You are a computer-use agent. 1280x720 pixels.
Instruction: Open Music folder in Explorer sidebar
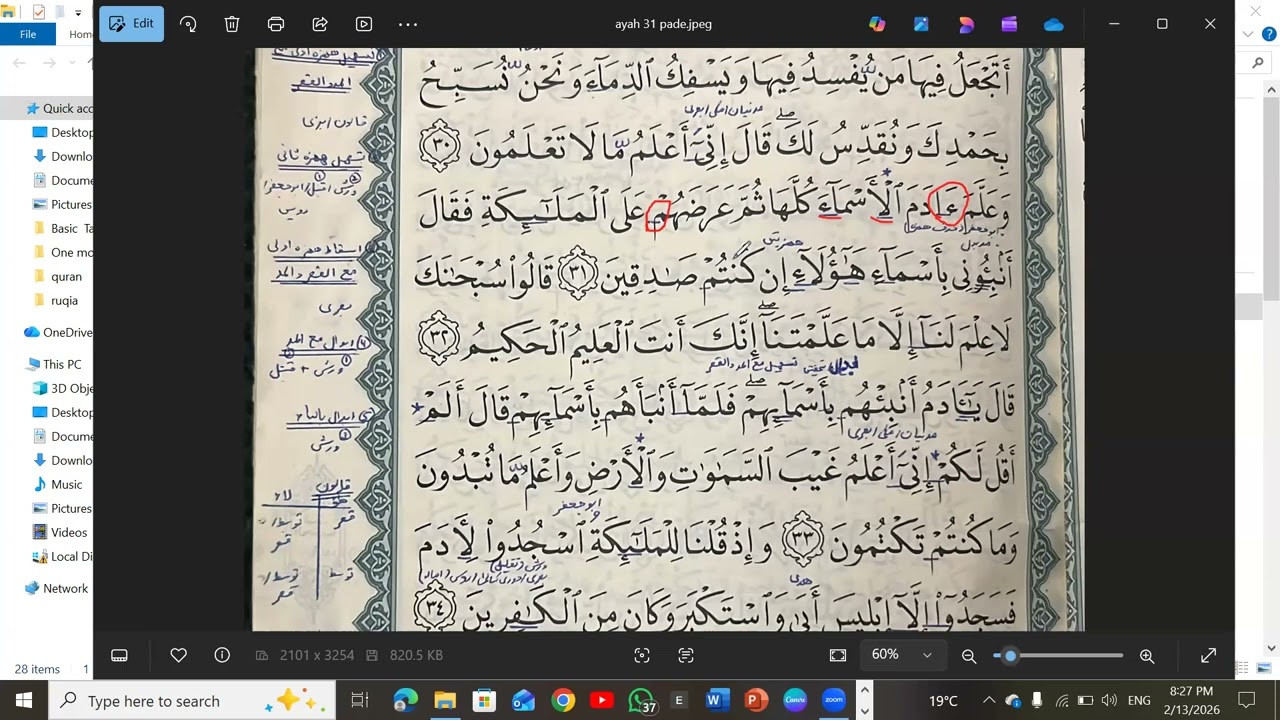(x=66, y=484)
